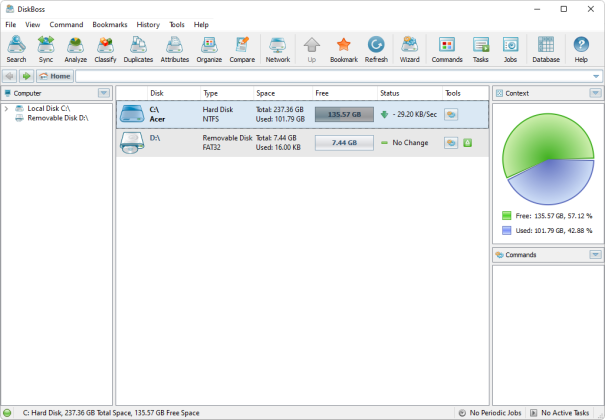605x420 pixels.
Task: Navigate back with the left arrow
Action: coord(10,76)
